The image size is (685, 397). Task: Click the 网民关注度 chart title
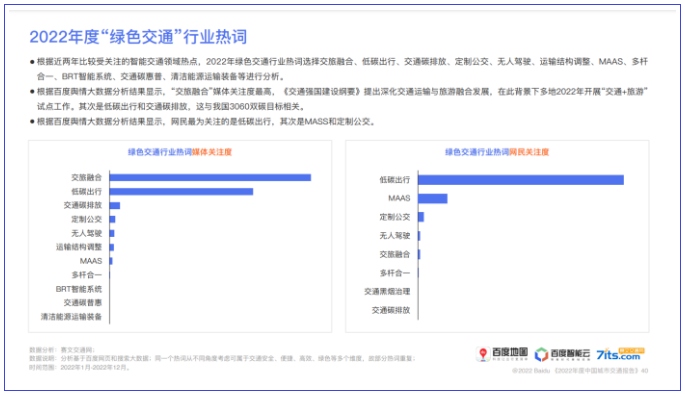click(x=497, y=152)
